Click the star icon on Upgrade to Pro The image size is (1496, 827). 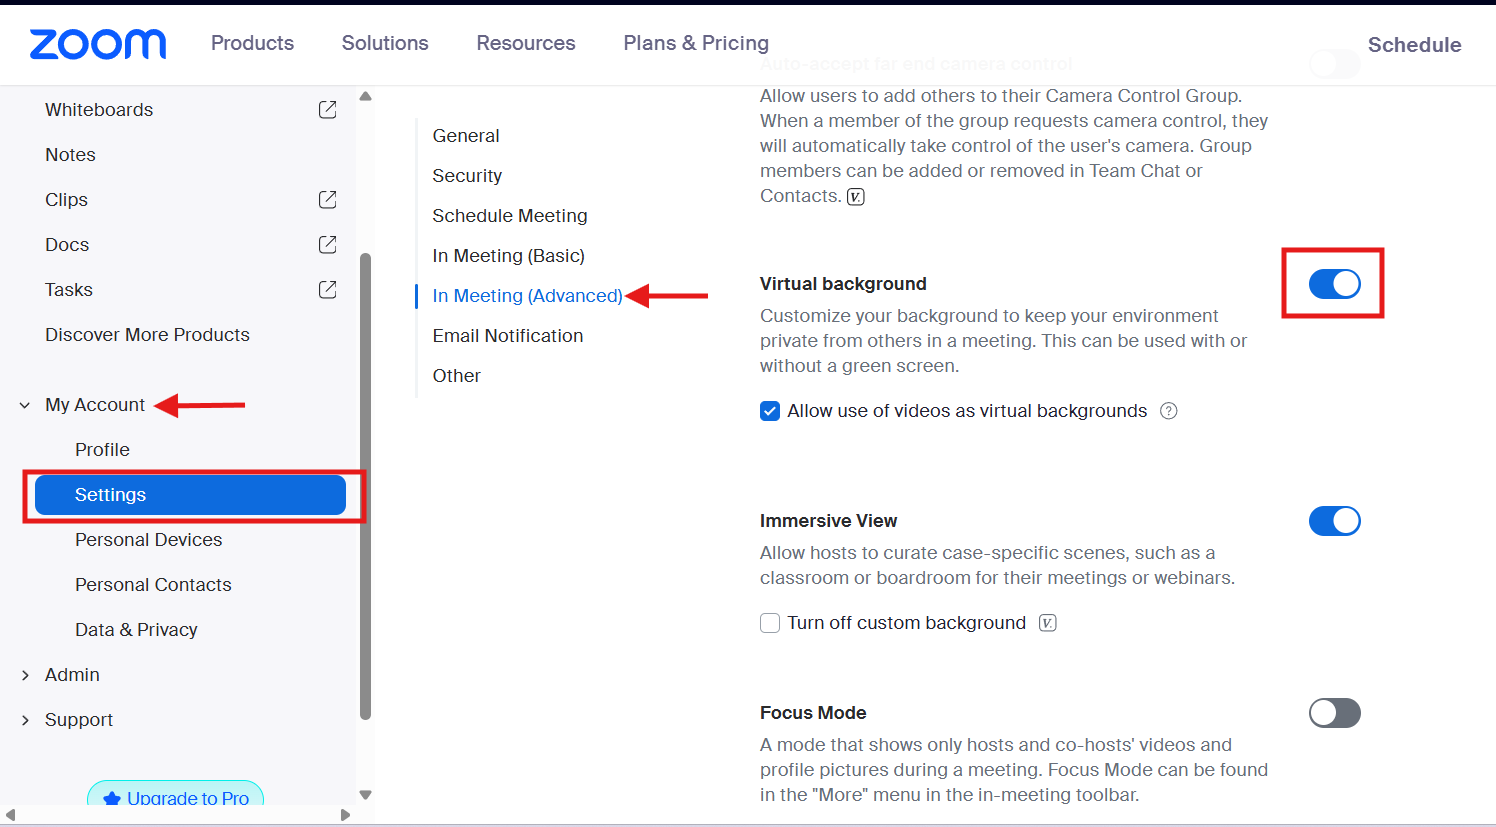110,798
